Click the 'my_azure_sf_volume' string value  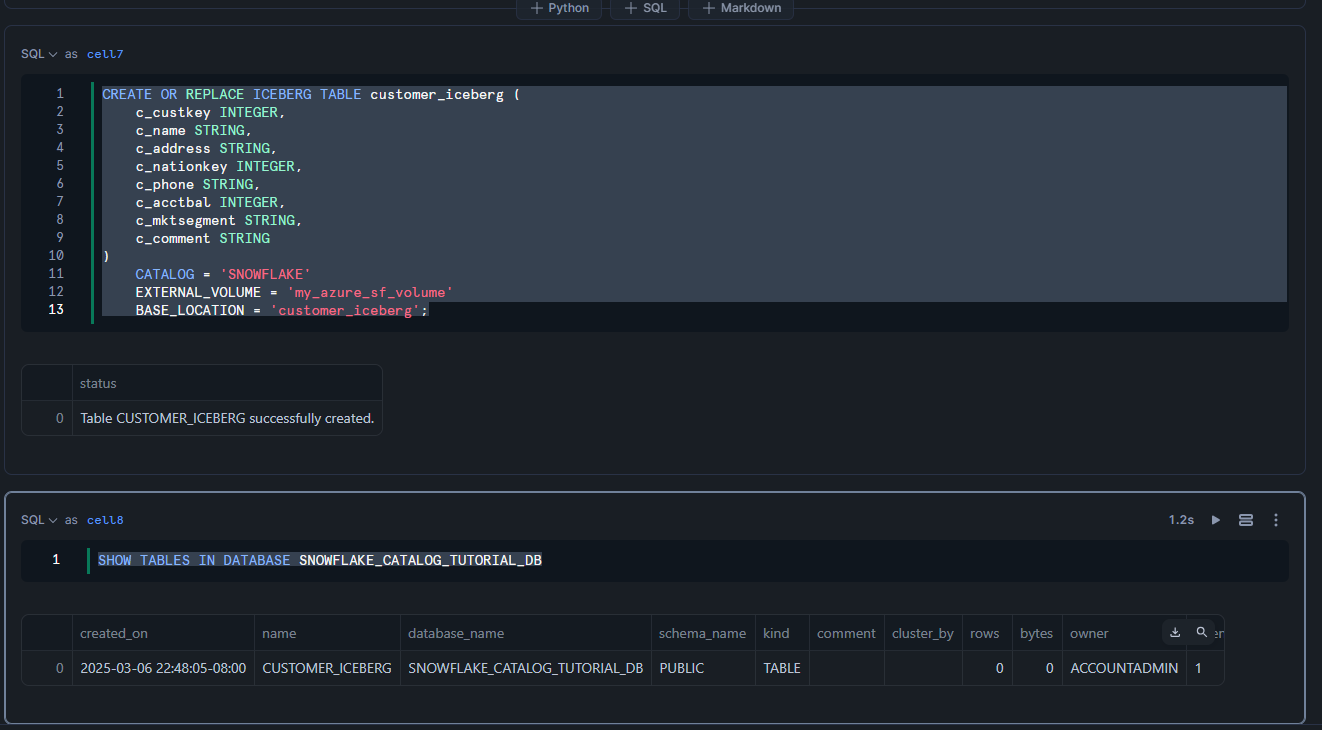click(x=370, y=292)
